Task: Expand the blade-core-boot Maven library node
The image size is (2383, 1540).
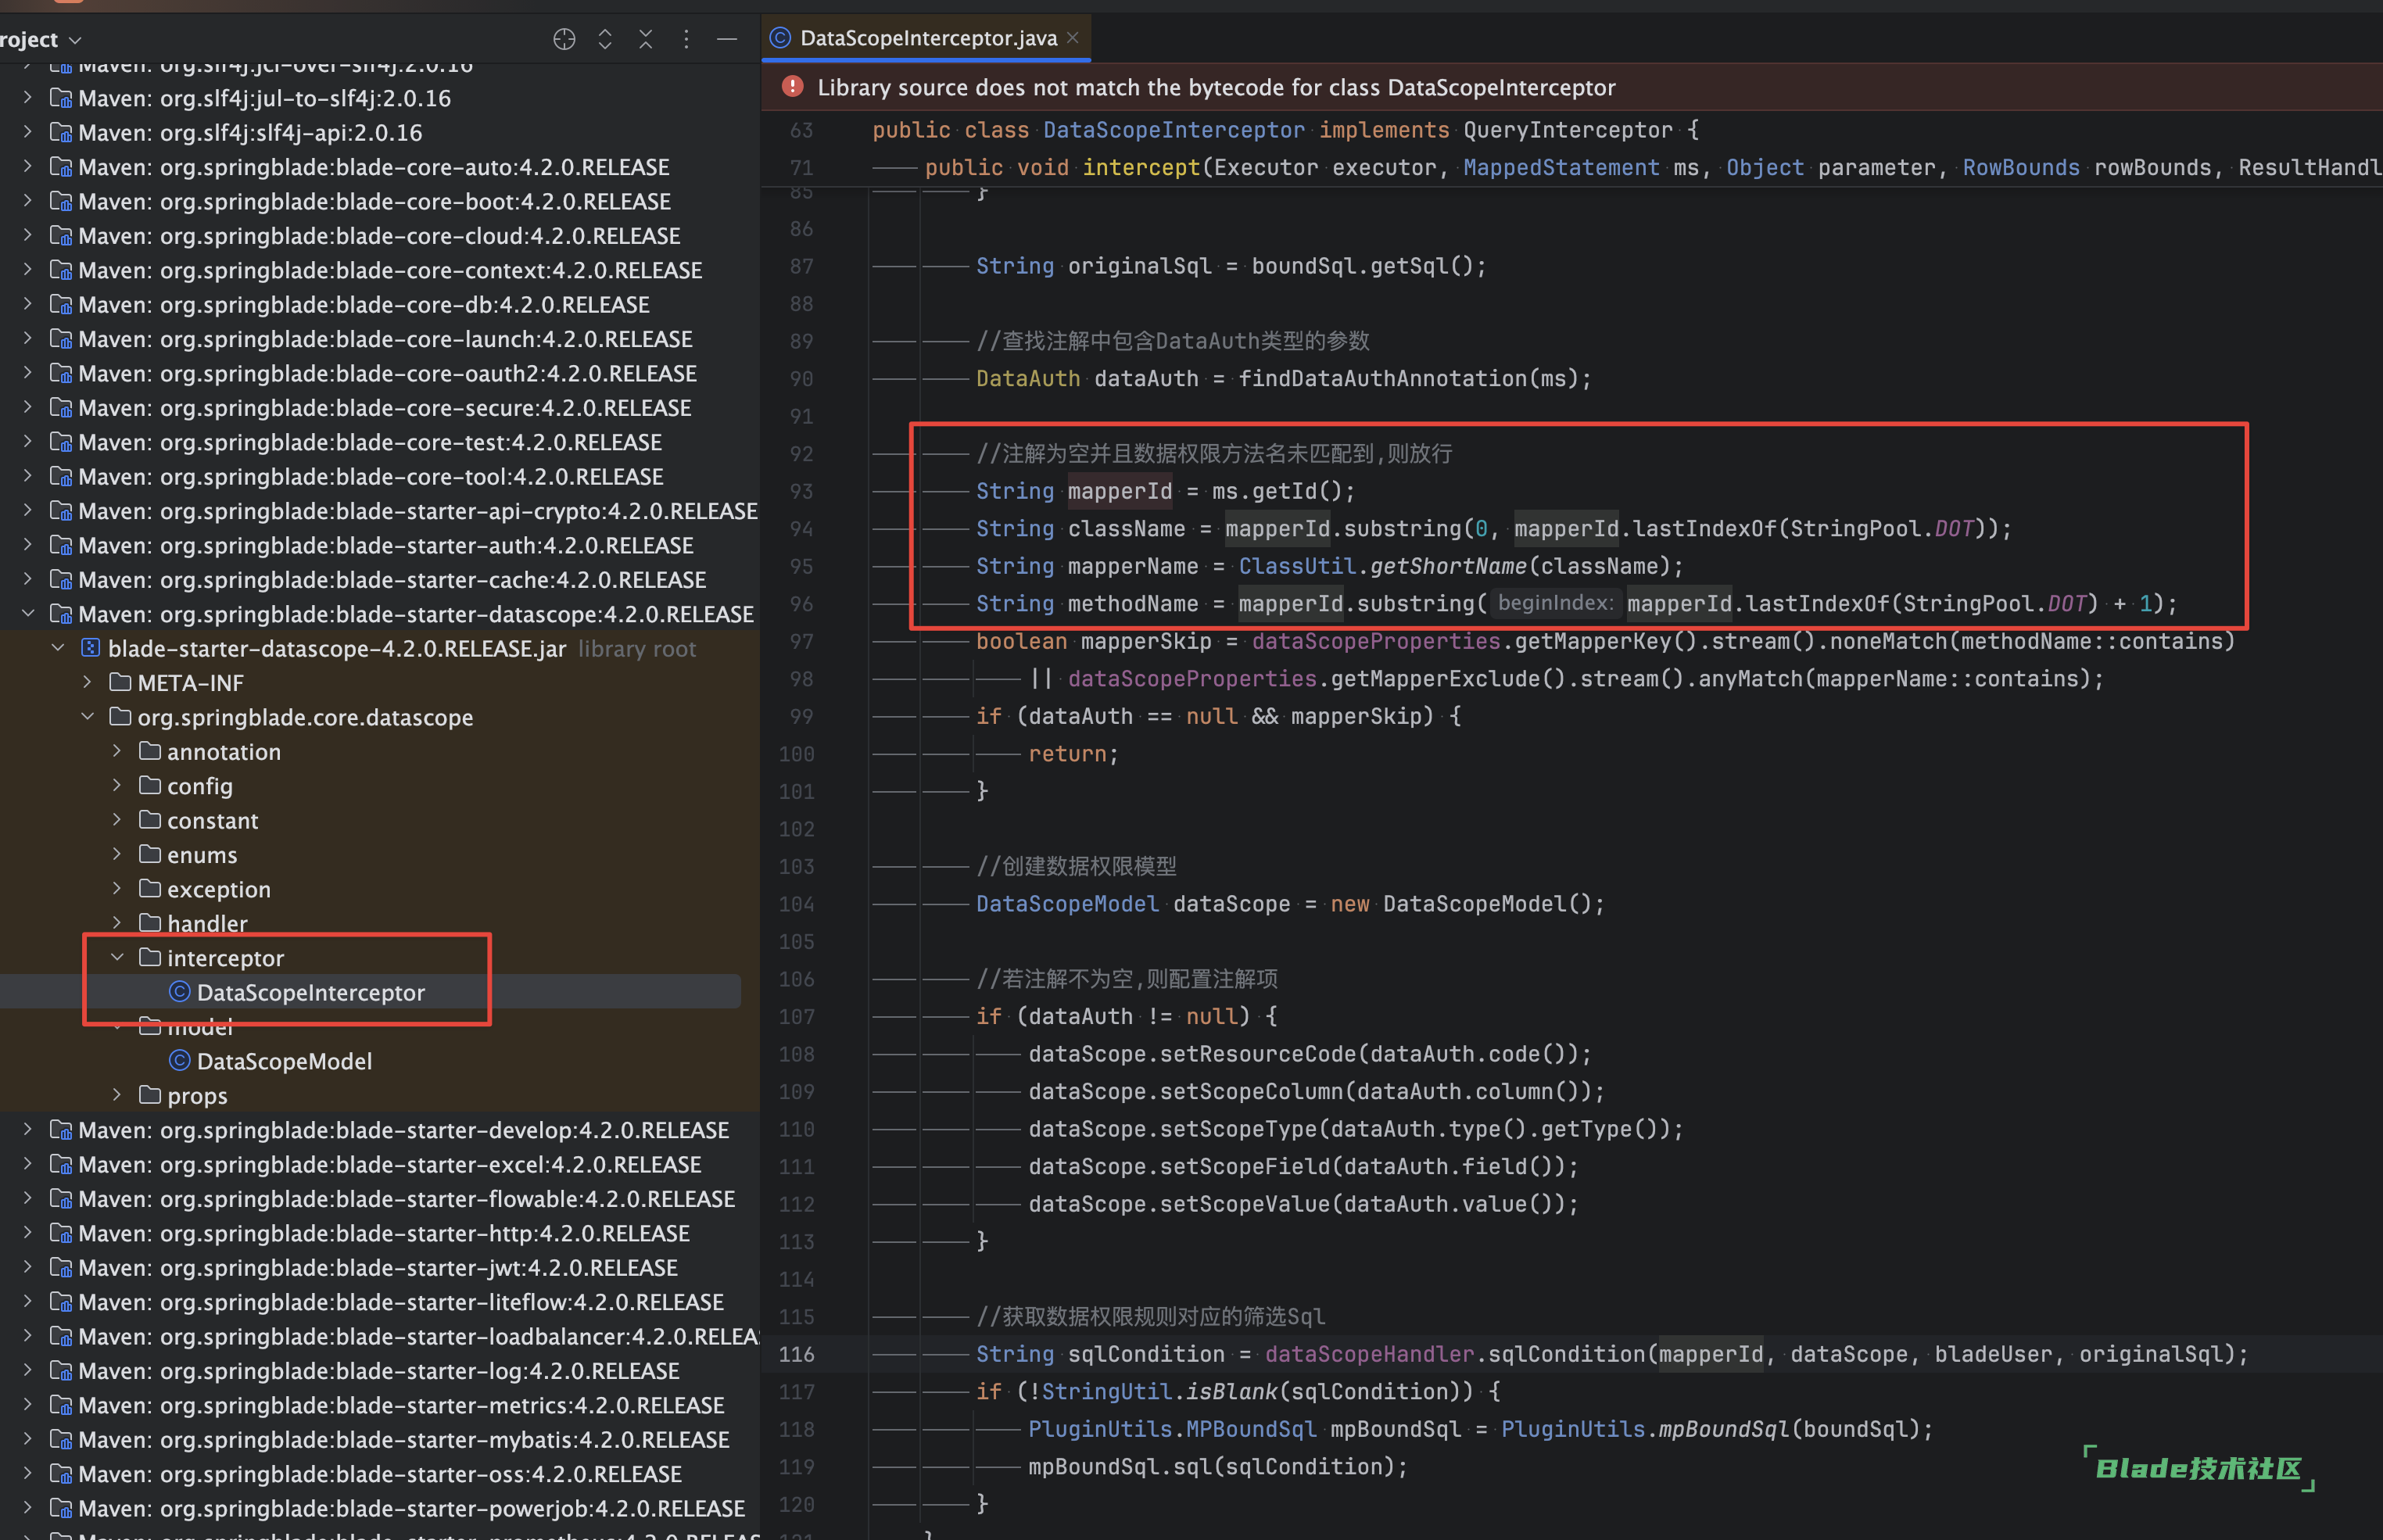Action: [x=27, y=201]
